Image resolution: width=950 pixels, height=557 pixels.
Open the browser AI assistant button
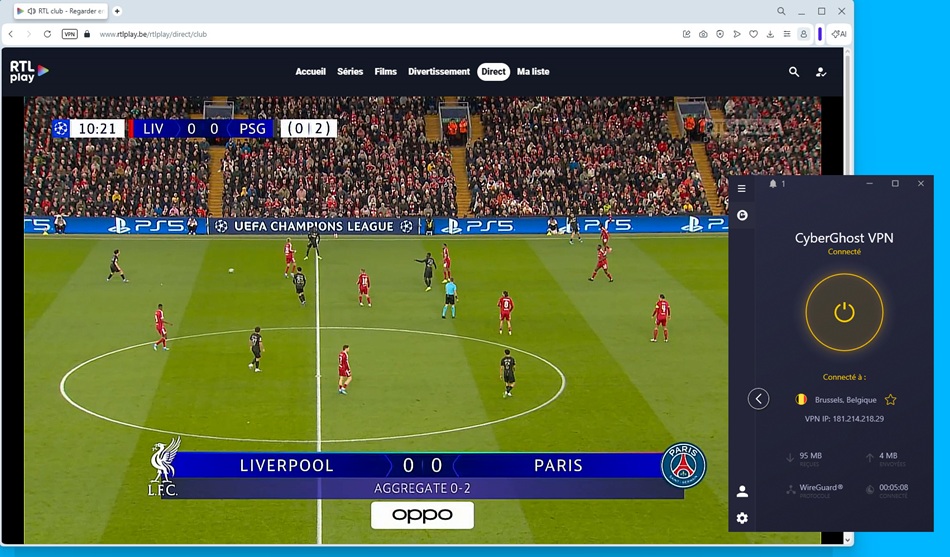839,34
